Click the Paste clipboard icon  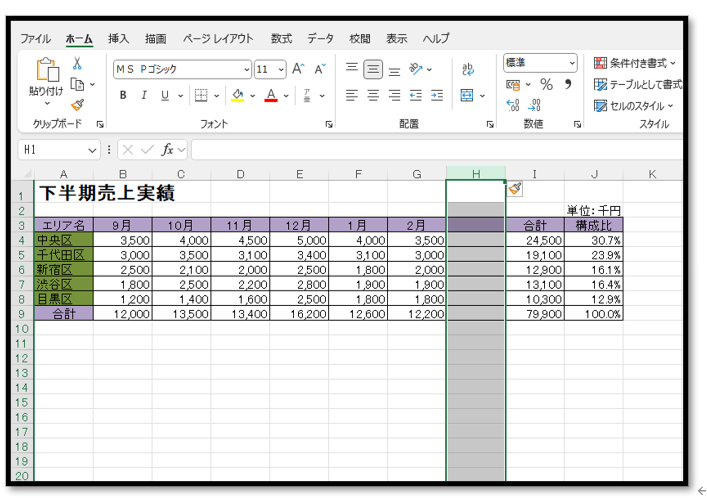coord(47,70)
